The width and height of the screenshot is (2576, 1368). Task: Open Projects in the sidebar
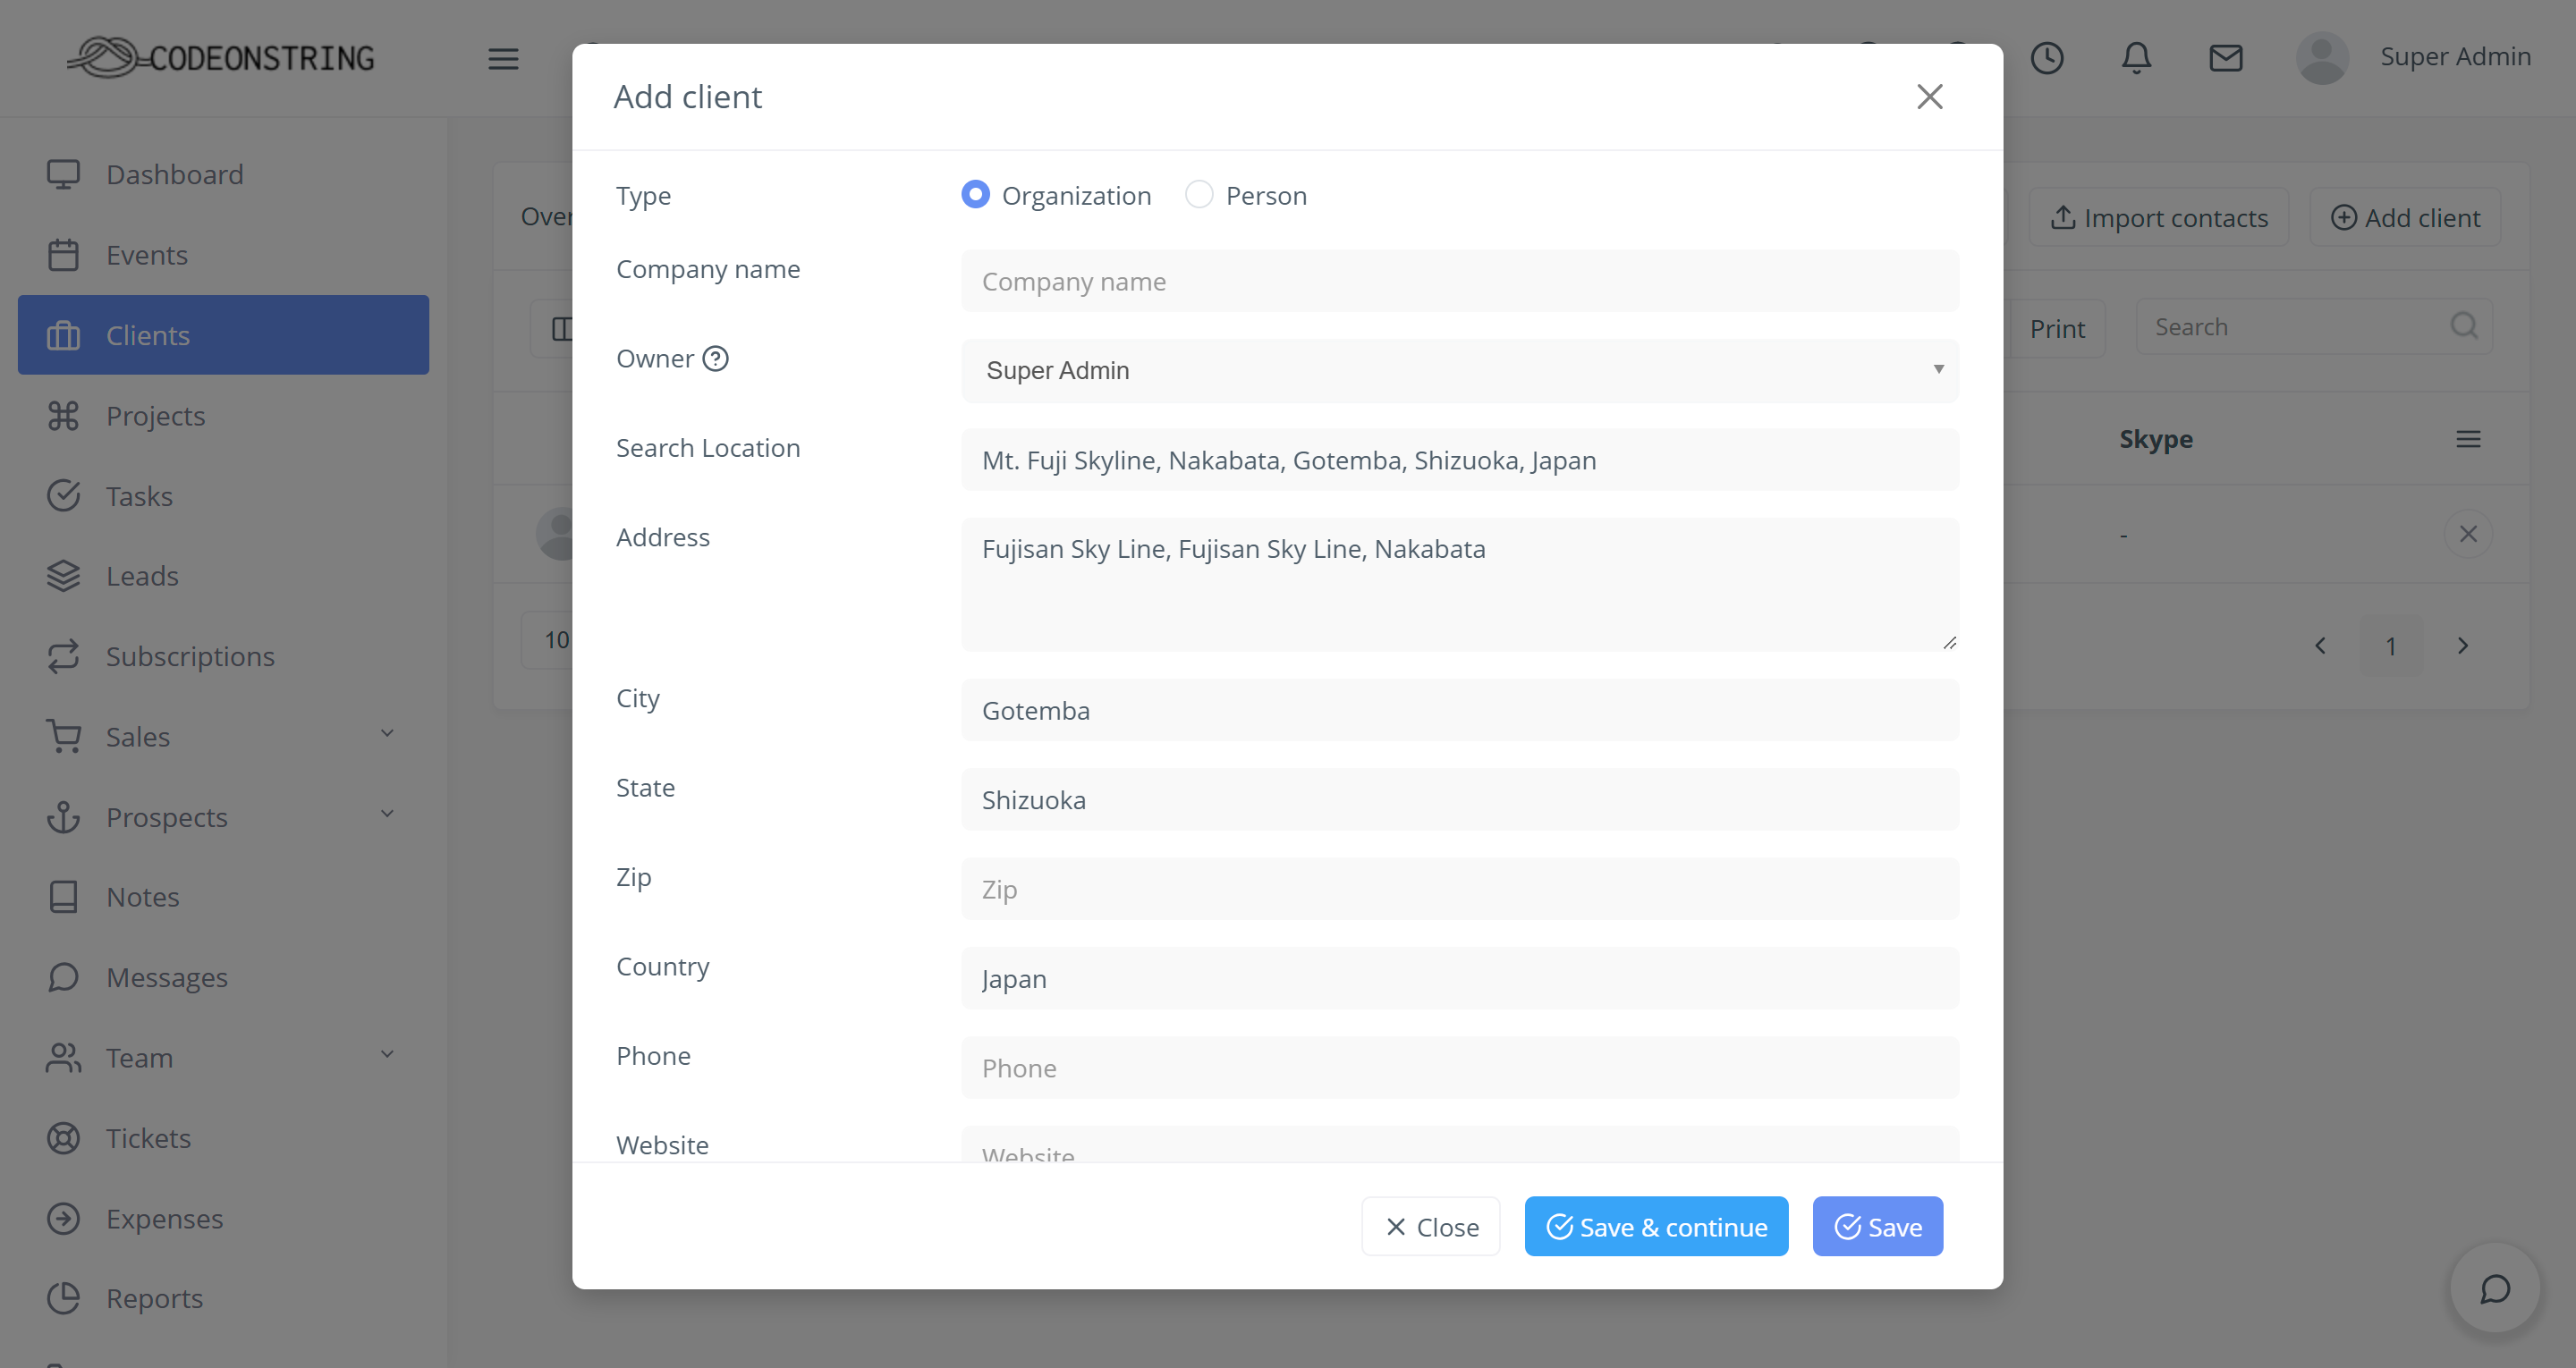pos(223,415)
